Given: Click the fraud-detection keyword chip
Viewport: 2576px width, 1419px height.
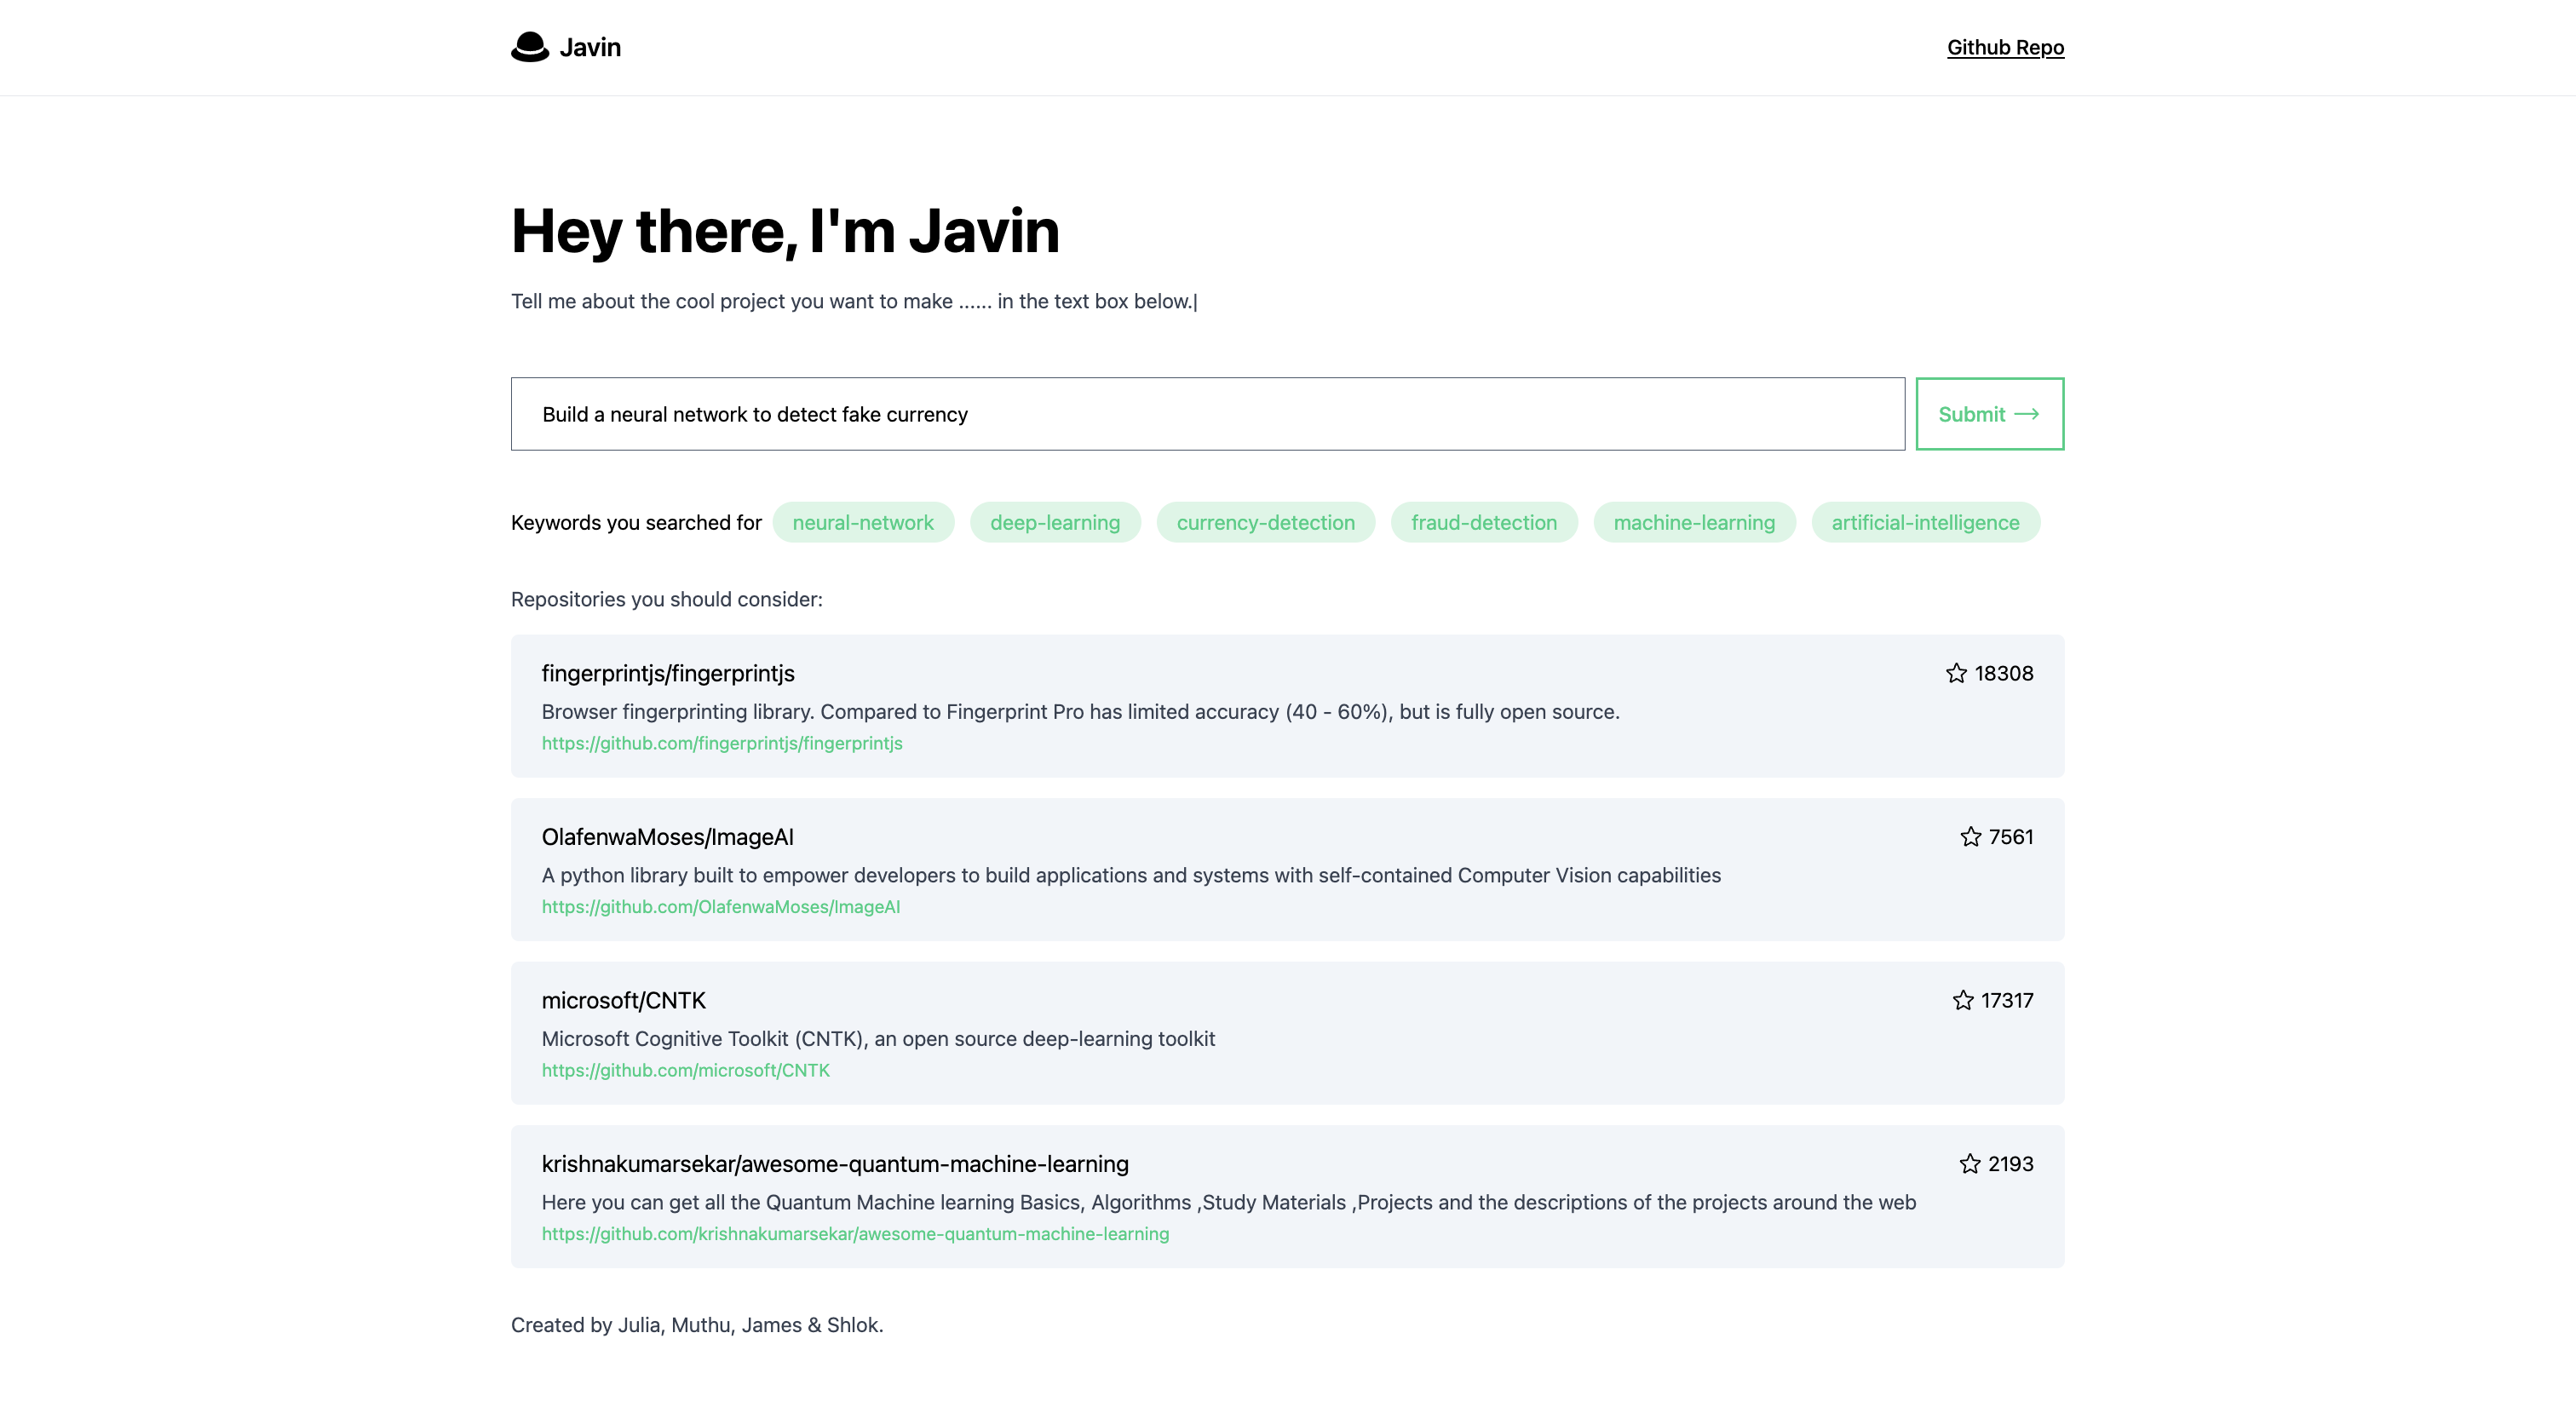Looking at the screenshot, I should coord(1483,523).
